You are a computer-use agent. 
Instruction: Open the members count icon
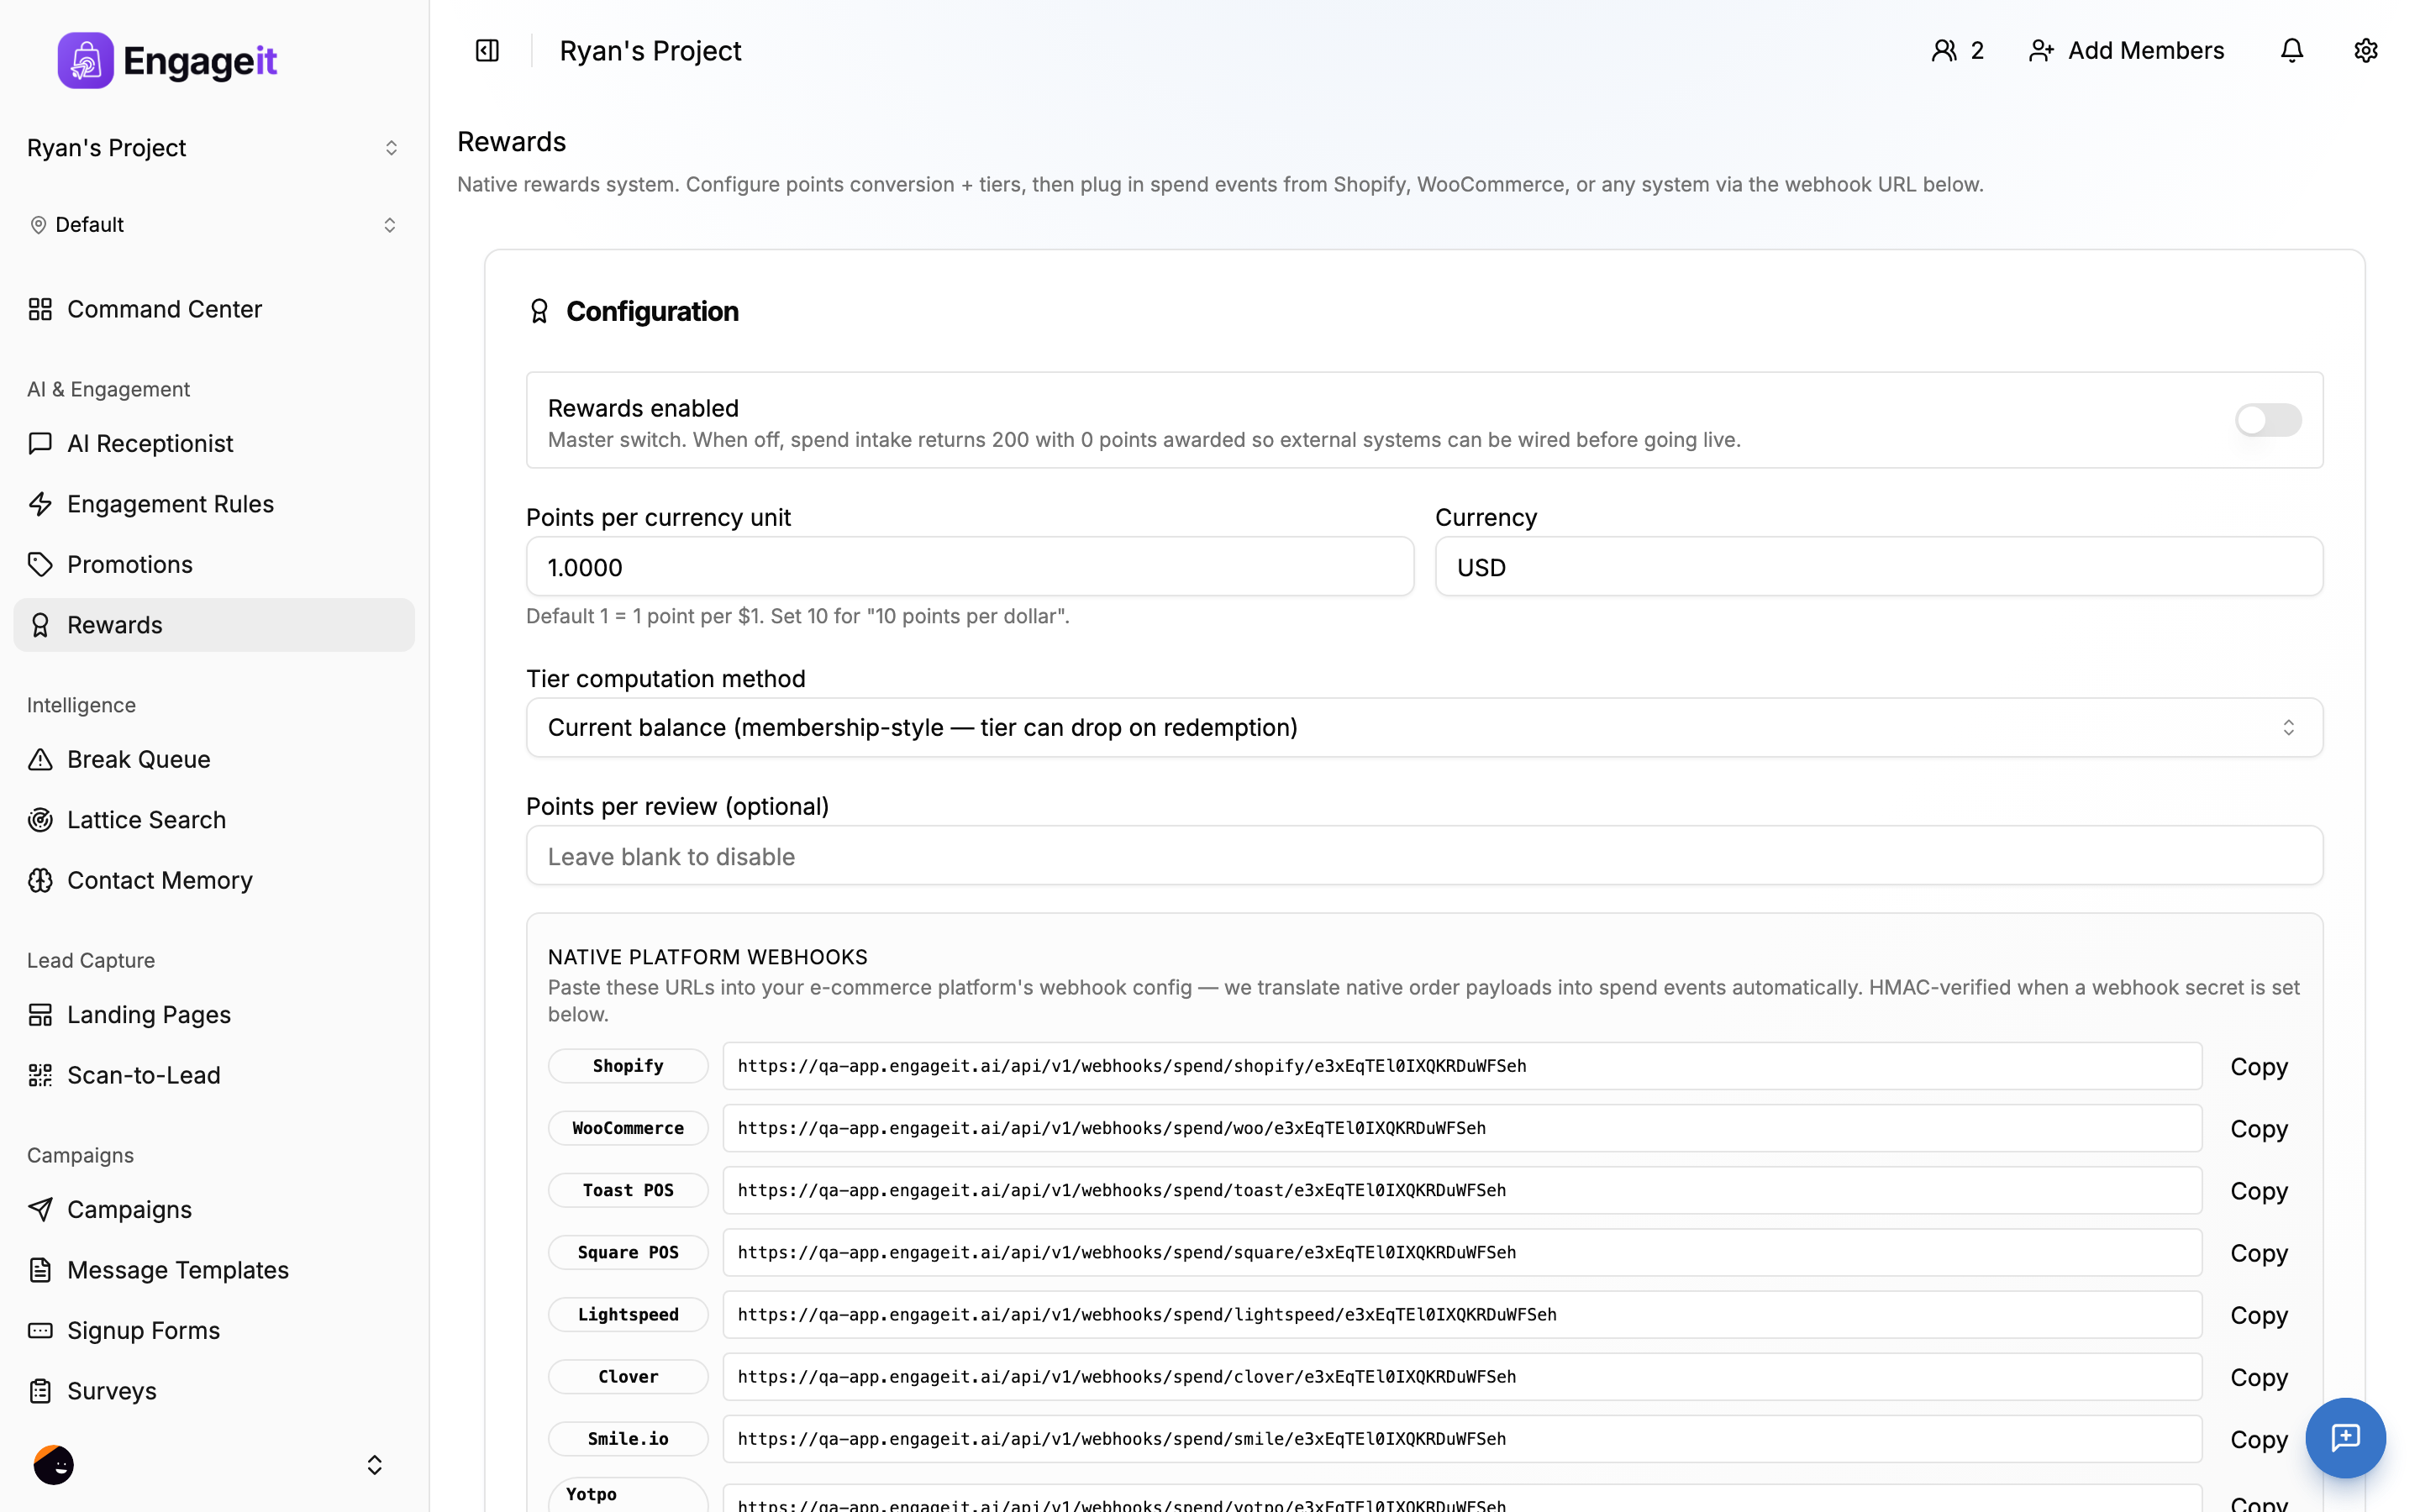(1944, 50)
